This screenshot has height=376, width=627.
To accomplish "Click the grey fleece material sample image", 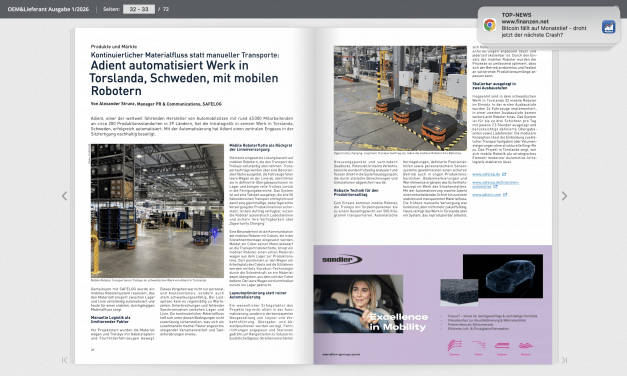I will [459, 292].
